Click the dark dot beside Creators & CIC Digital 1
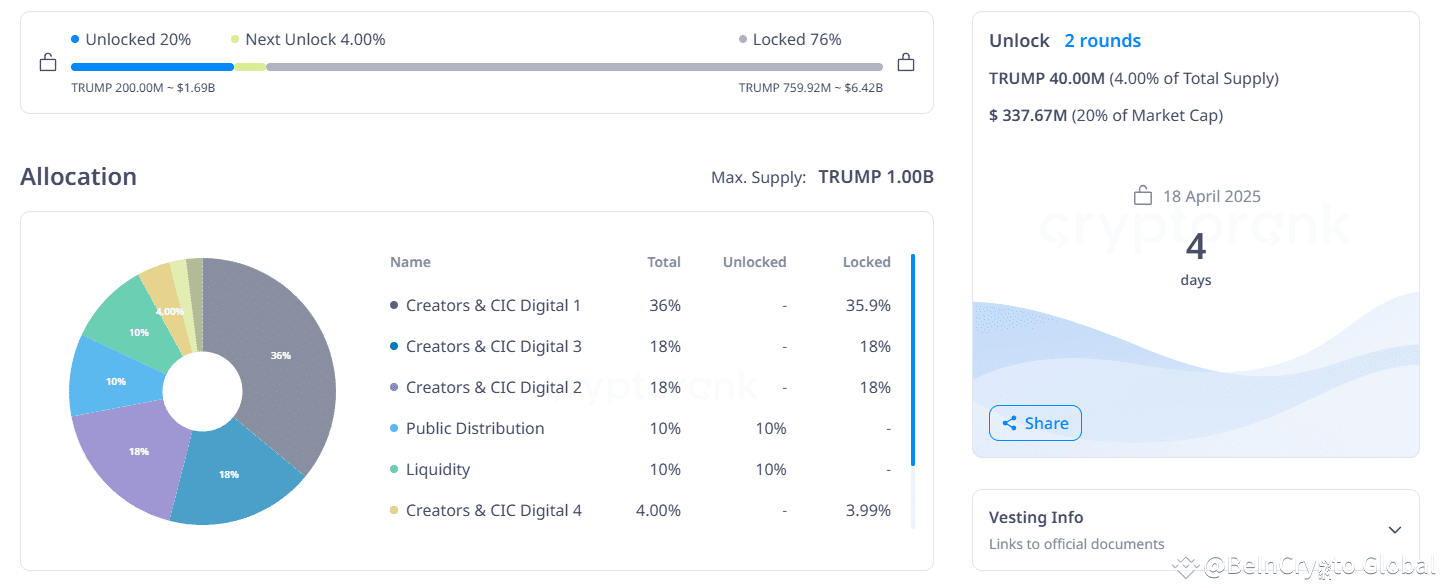 (394, 304)
